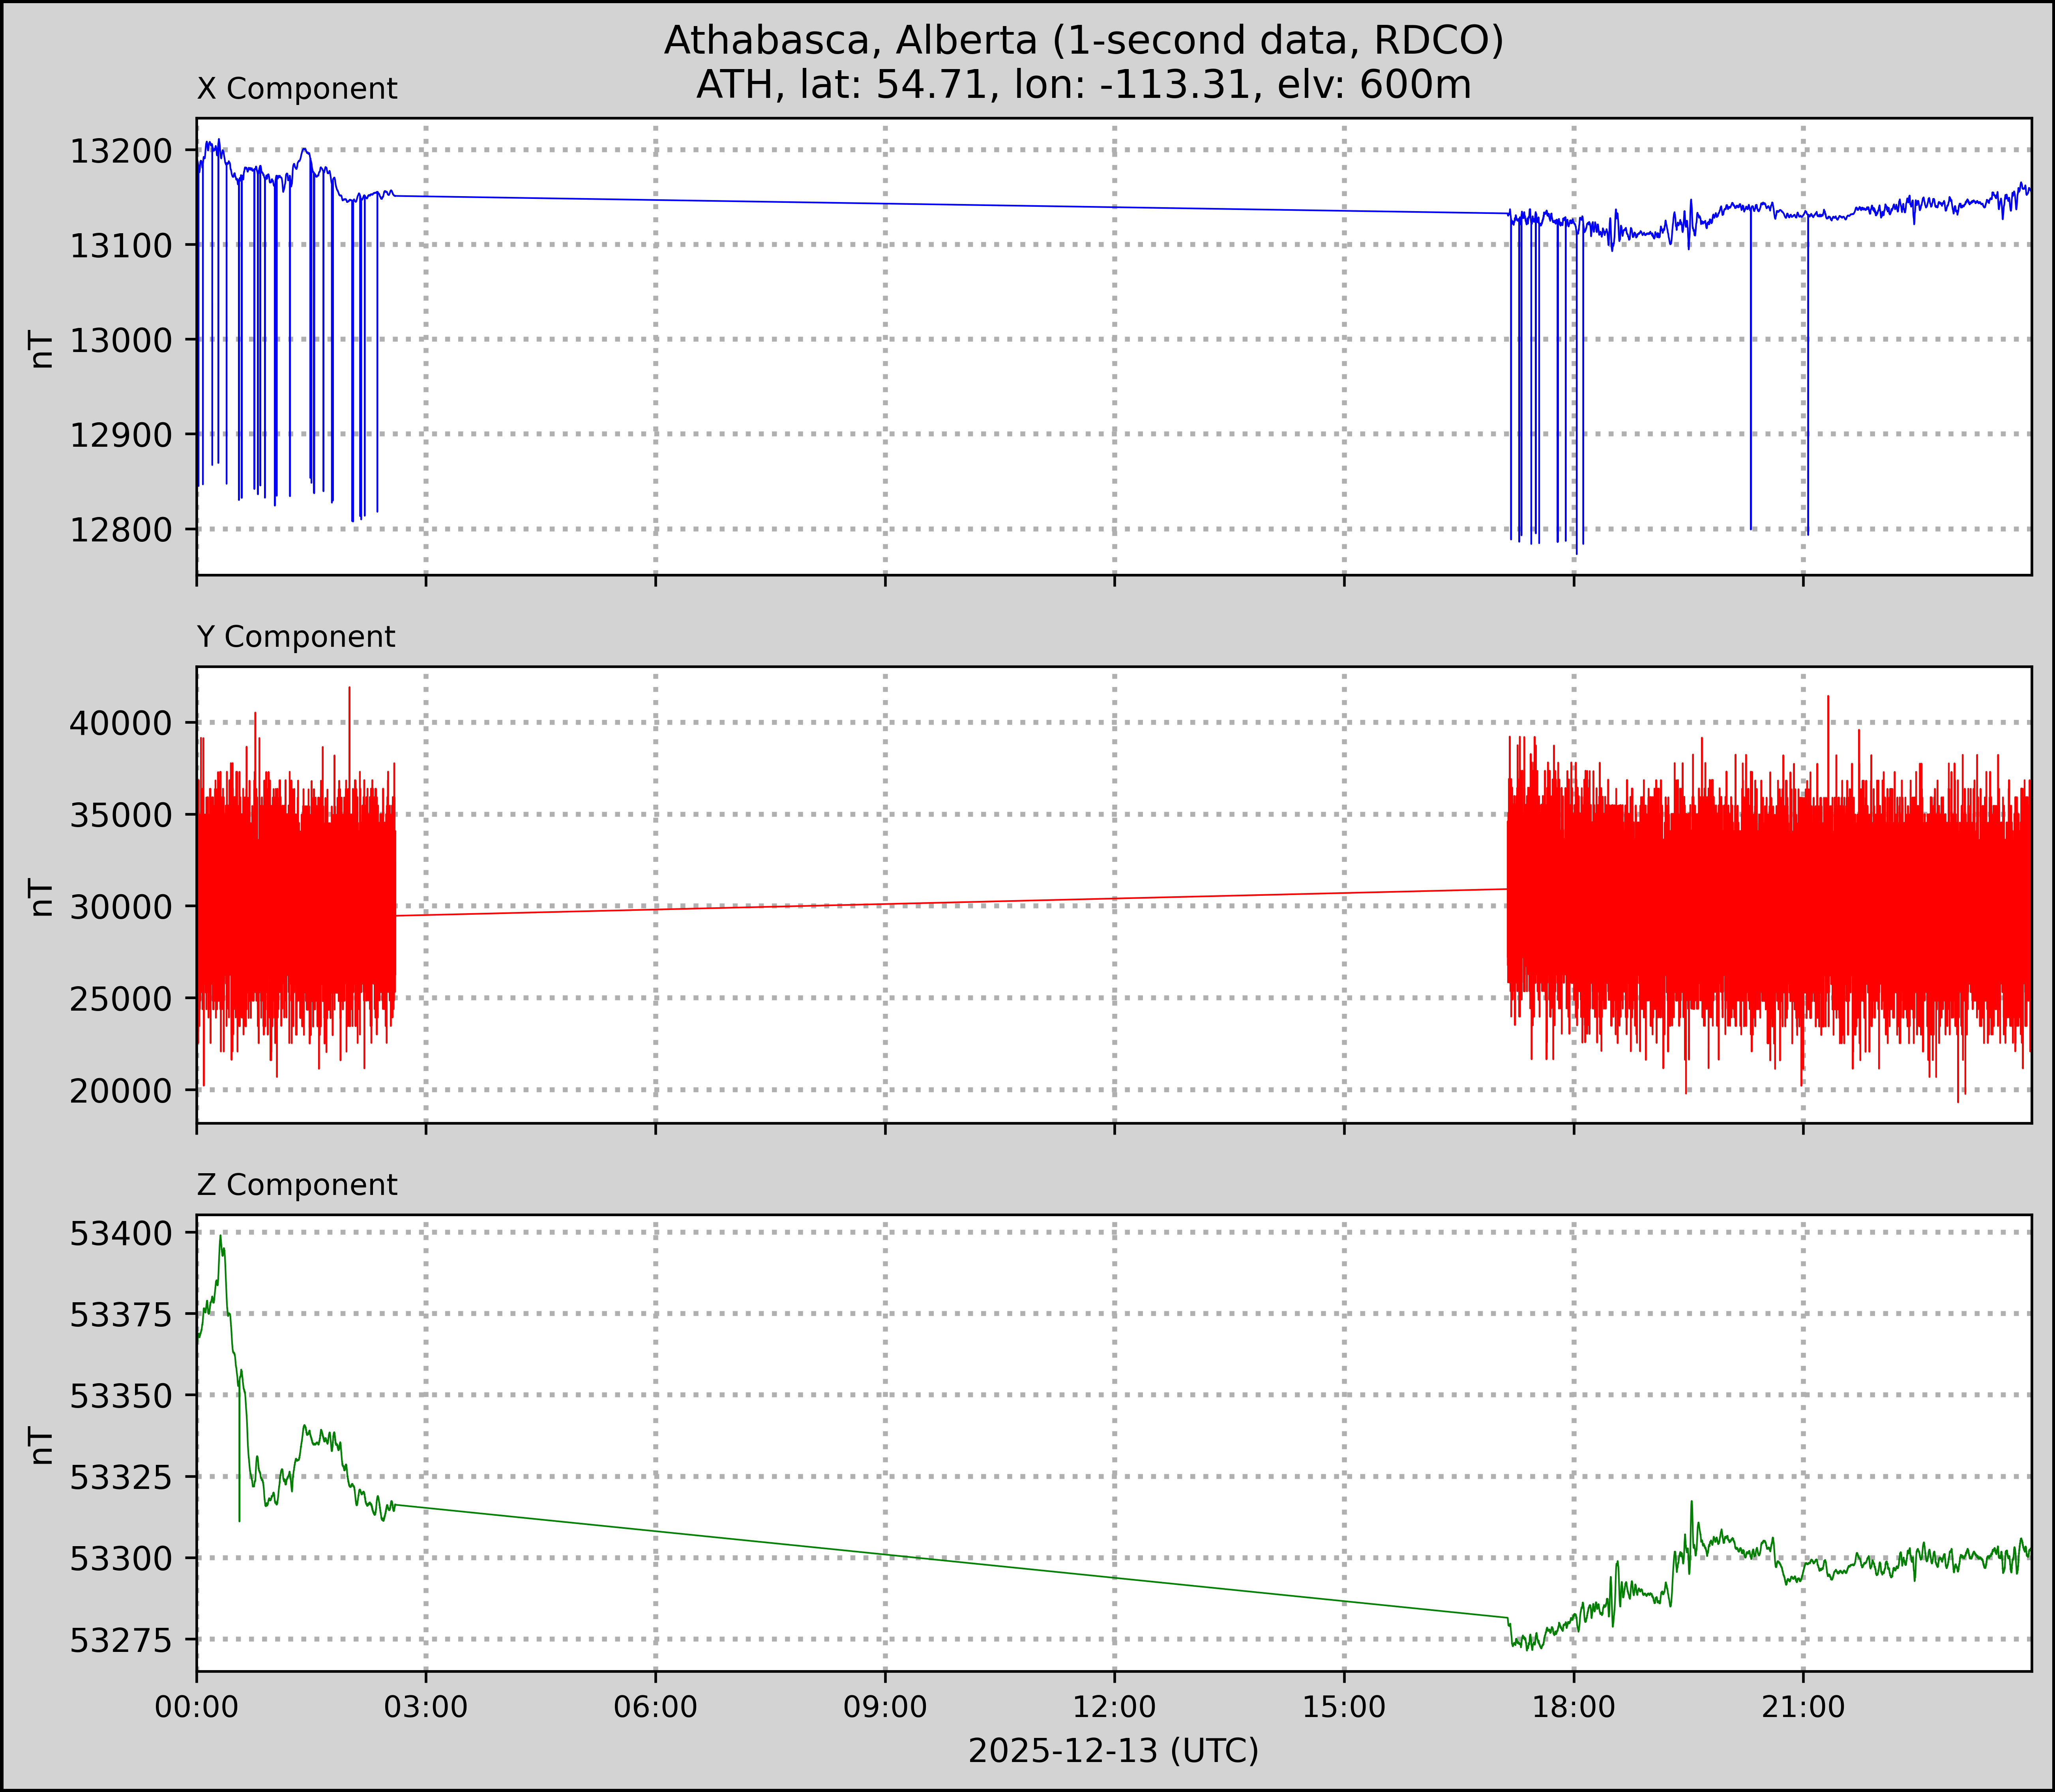Click the 20000 tick label in Y plot
Viewport: 2055px width, 1792px height.
[x=120, y=1090]
